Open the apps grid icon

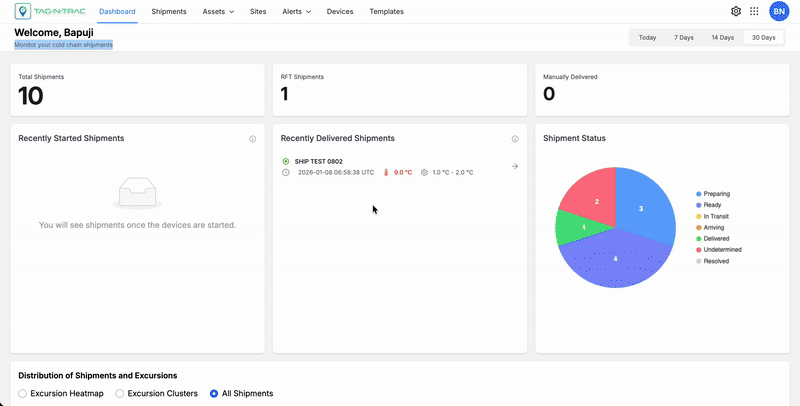click(x=754, y=11)
